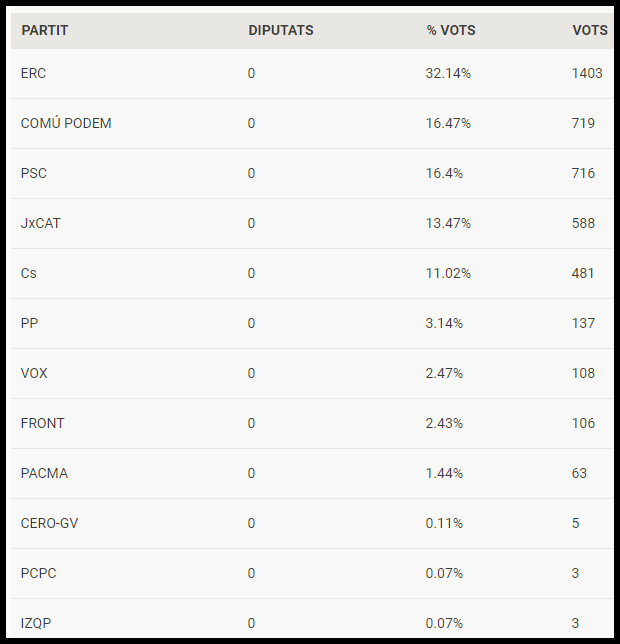Click the PSC party name
This screenshot has height=644, width=620.
pyautogui.click(x=34, y=173)
